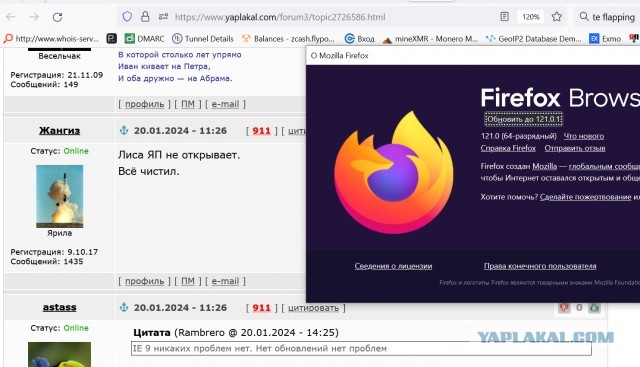This screenshot has height=367, width=640.
Task: Click цитировать on astass's post
Action: pos(313,308)
